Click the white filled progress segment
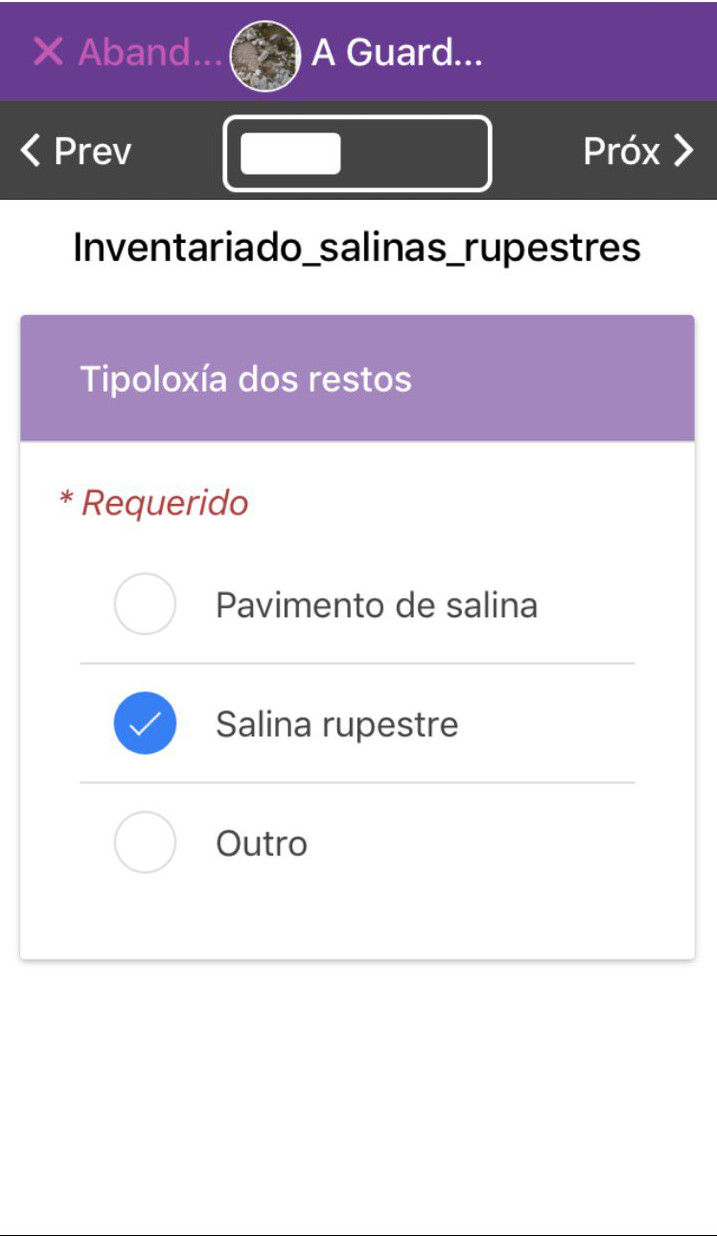The height and width of the screenshot is (1236, 717). coord(291,153)
